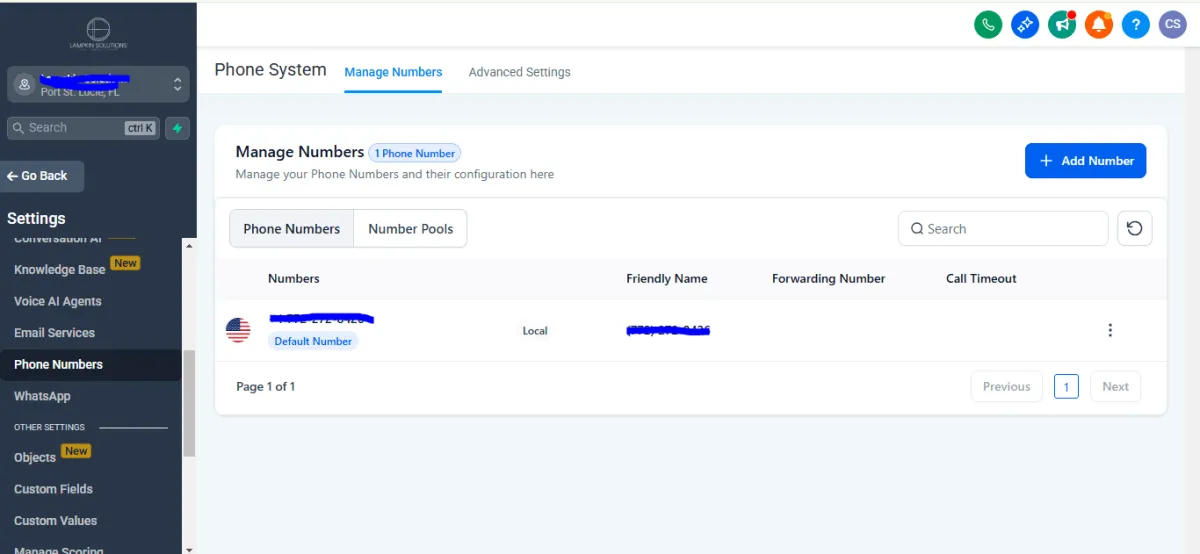Image resolution: width=1200 pixels, height=554 pixels.
Task: Click the Page 1 of 1 text
Action: [266, 387]
